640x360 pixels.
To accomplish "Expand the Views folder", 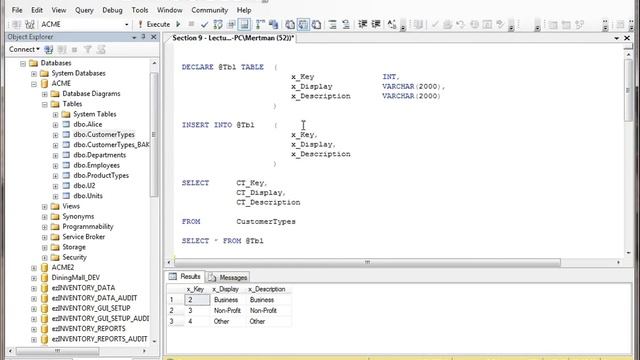I will tap(44, 207).
